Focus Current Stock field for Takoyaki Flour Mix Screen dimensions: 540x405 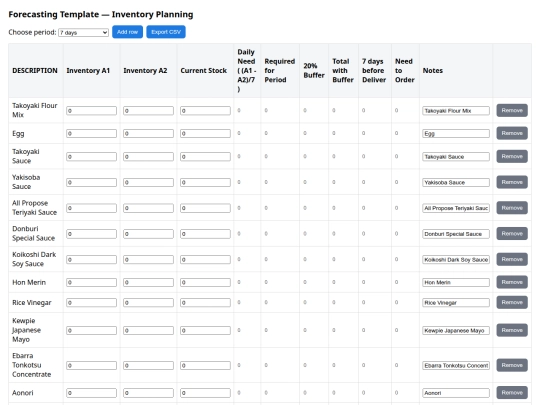tap(205, 111)
